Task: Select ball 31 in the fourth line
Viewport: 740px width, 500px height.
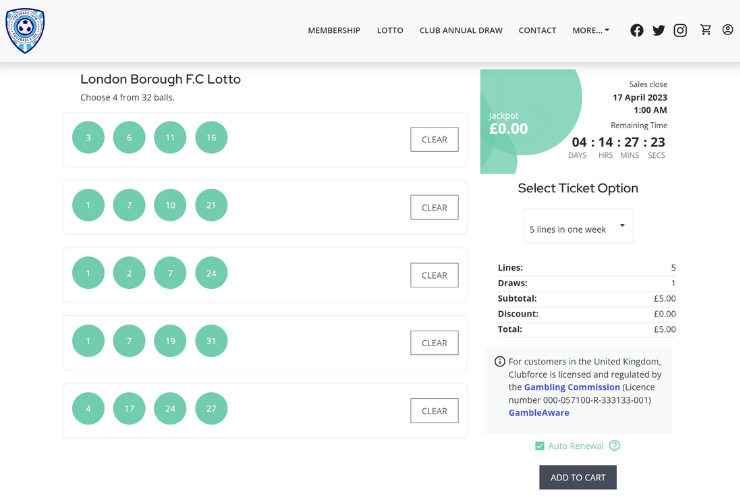Action: [211, 341]
